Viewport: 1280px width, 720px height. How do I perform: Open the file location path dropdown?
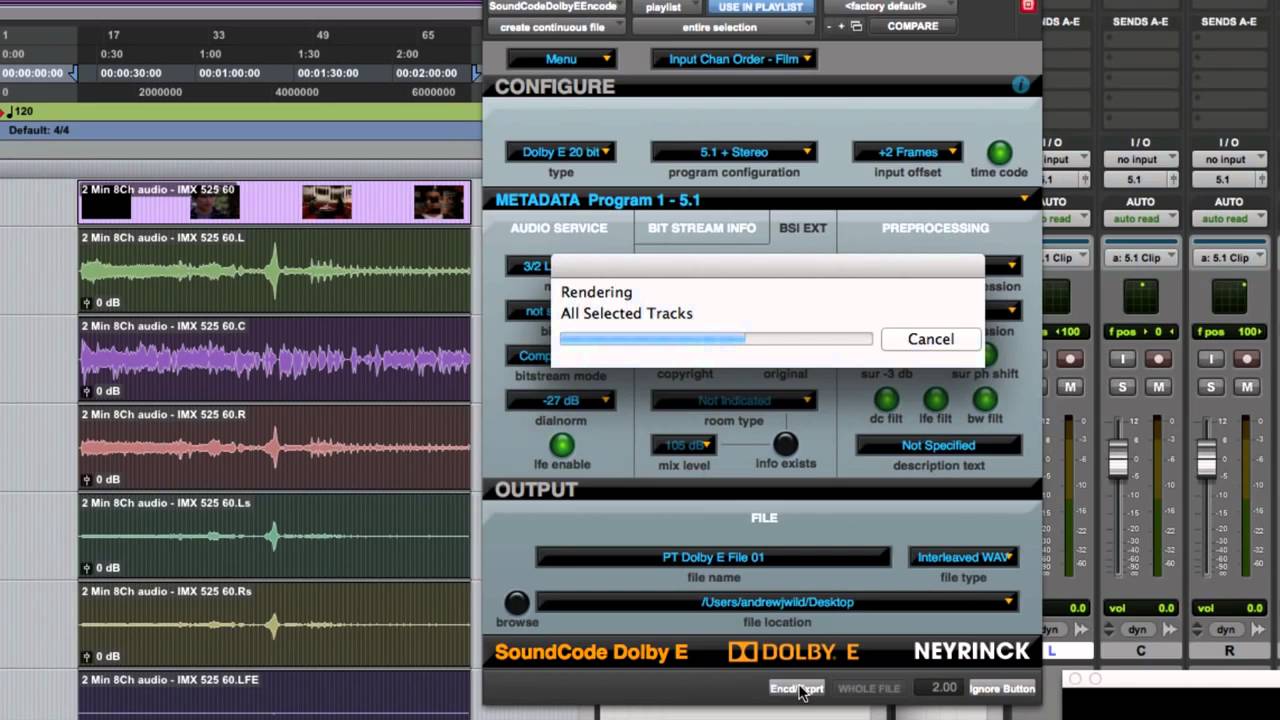777,602
